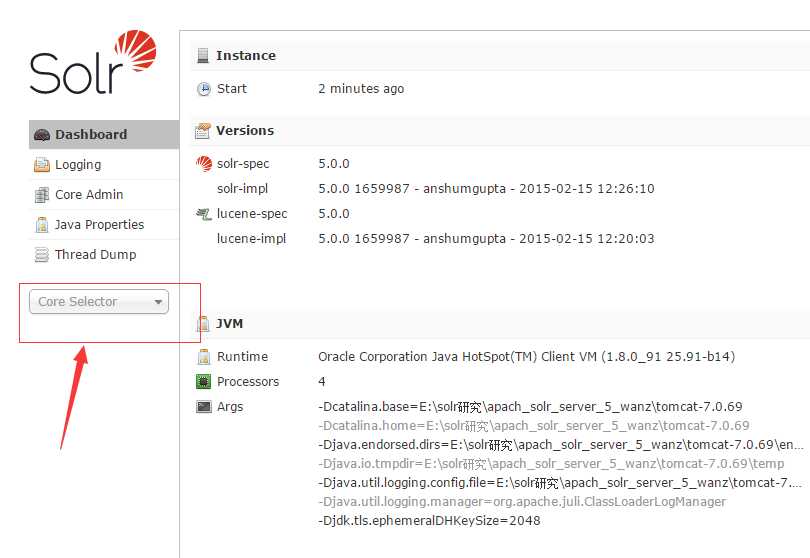Click the Logging folder icon

tap(41, 165)
